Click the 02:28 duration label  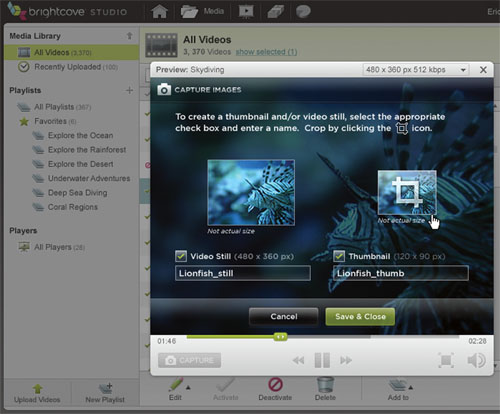tap(477, 341)
